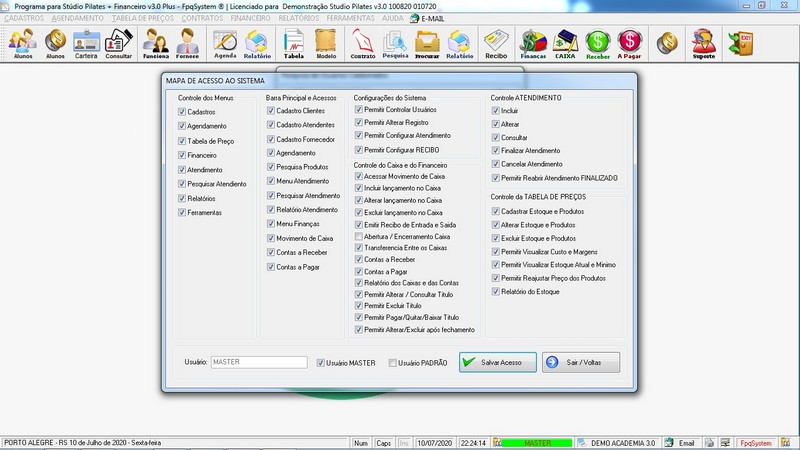800x450 pixels.
Task: Open the Funciona employees icon
Action: (156, 44)
